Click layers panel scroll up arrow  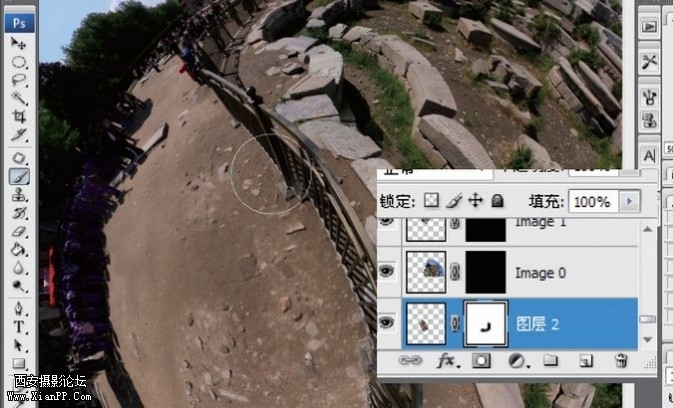(x=648, y=230)
